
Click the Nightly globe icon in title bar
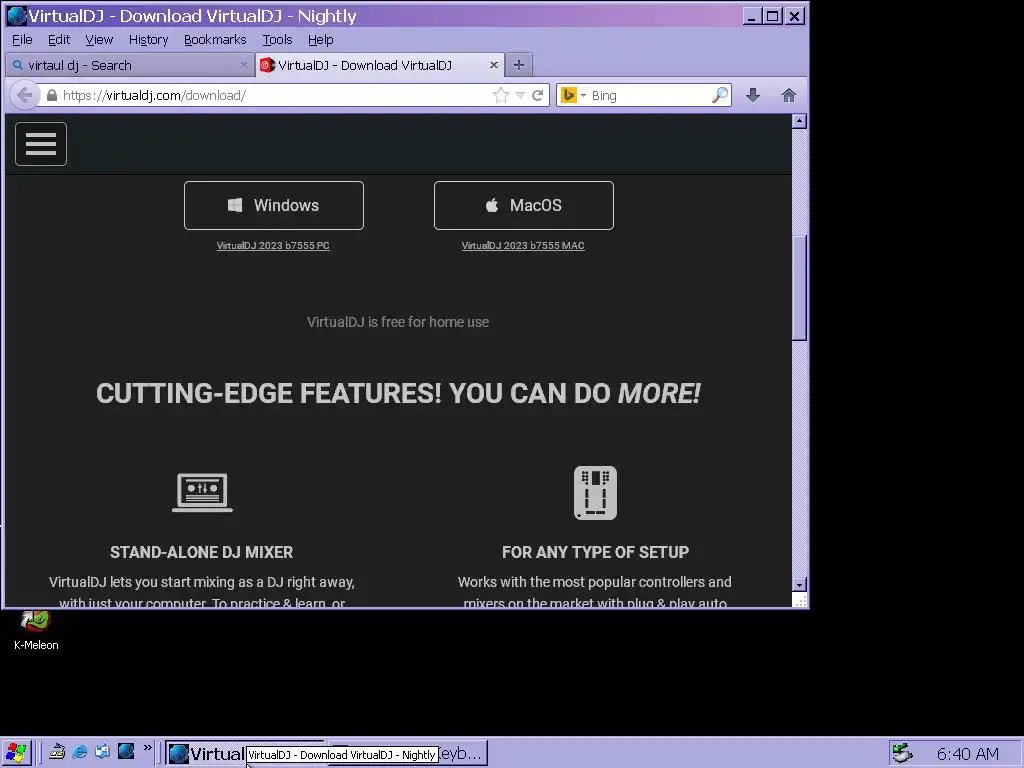[16, 16]
